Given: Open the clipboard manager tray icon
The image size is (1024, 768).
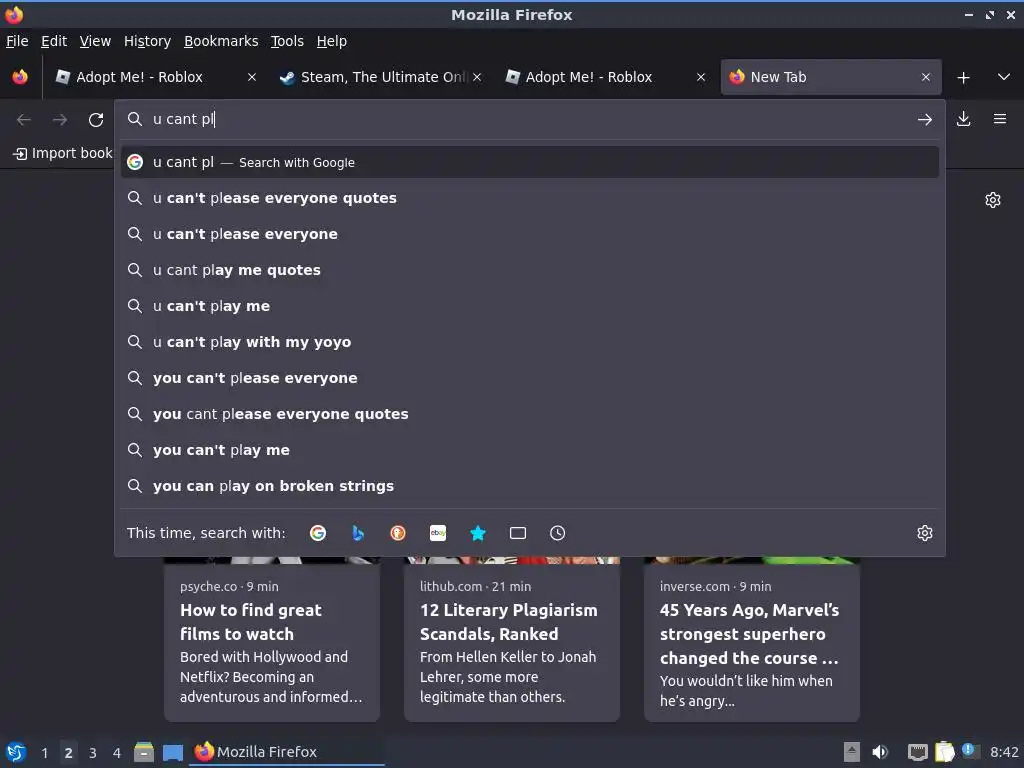Looking at the screenshot, I should pos(944,752).
